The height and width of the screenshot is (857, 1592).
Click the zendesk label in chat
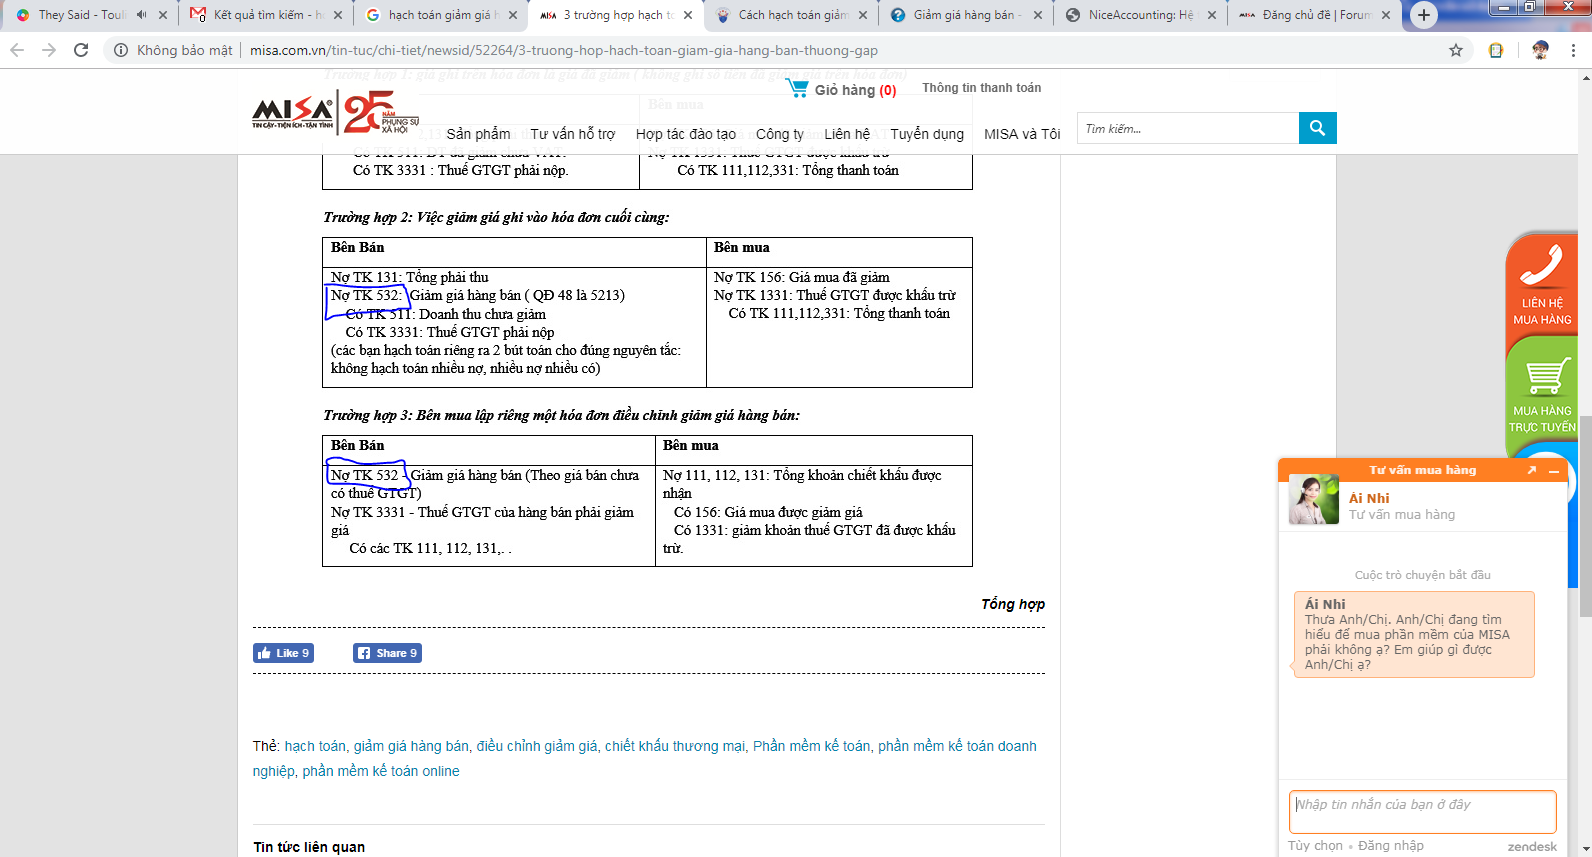tap(1532, 847)
